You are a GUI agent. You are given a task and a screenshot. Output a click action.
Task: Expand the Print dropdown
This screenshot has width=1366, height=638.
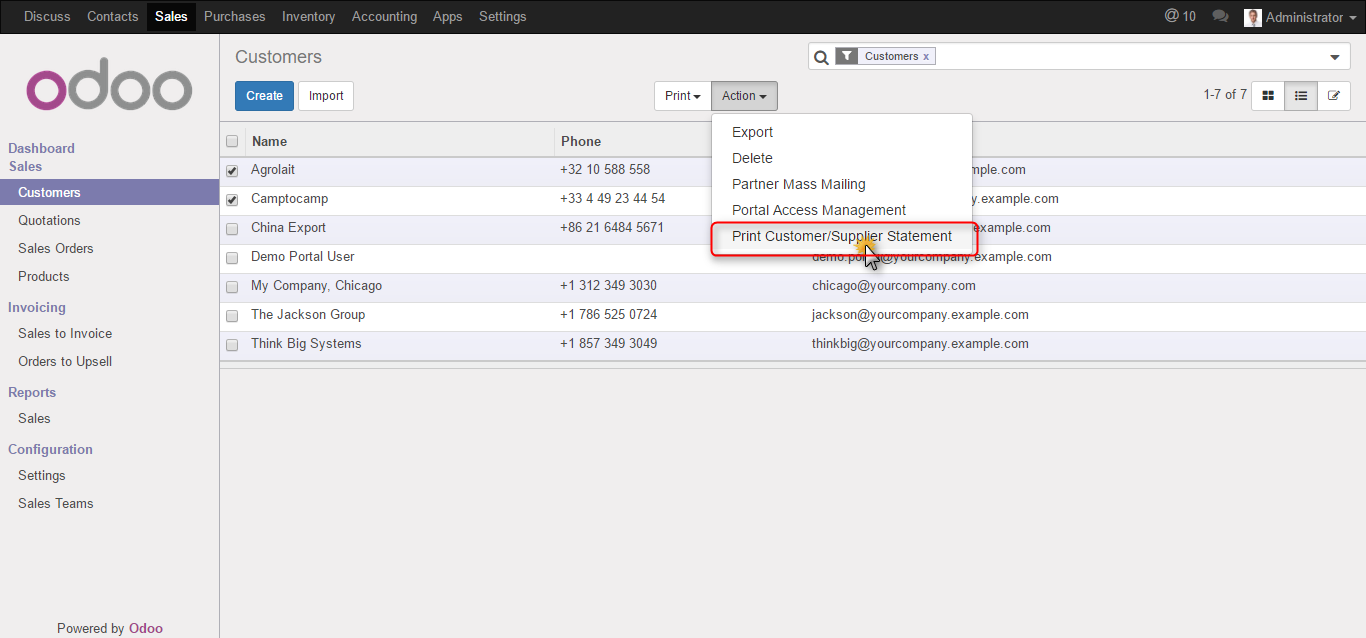coord(682,96)
